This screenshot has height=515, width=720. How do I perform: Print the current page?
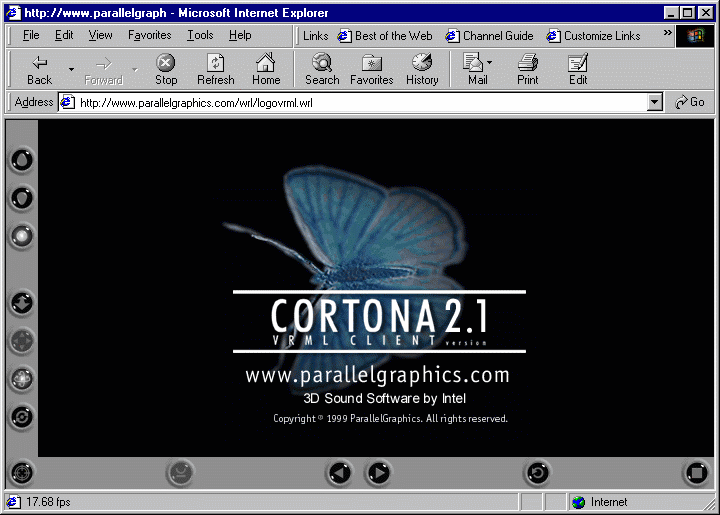coord(528,70)
